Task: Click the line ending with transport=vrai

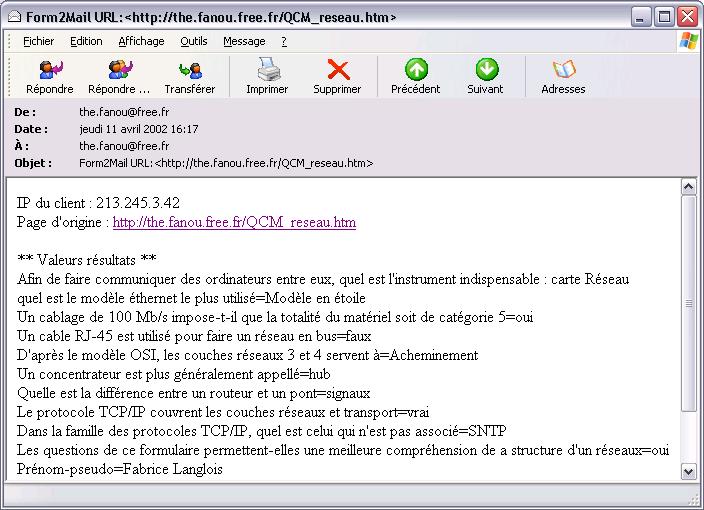Action: tap(223, 412)
